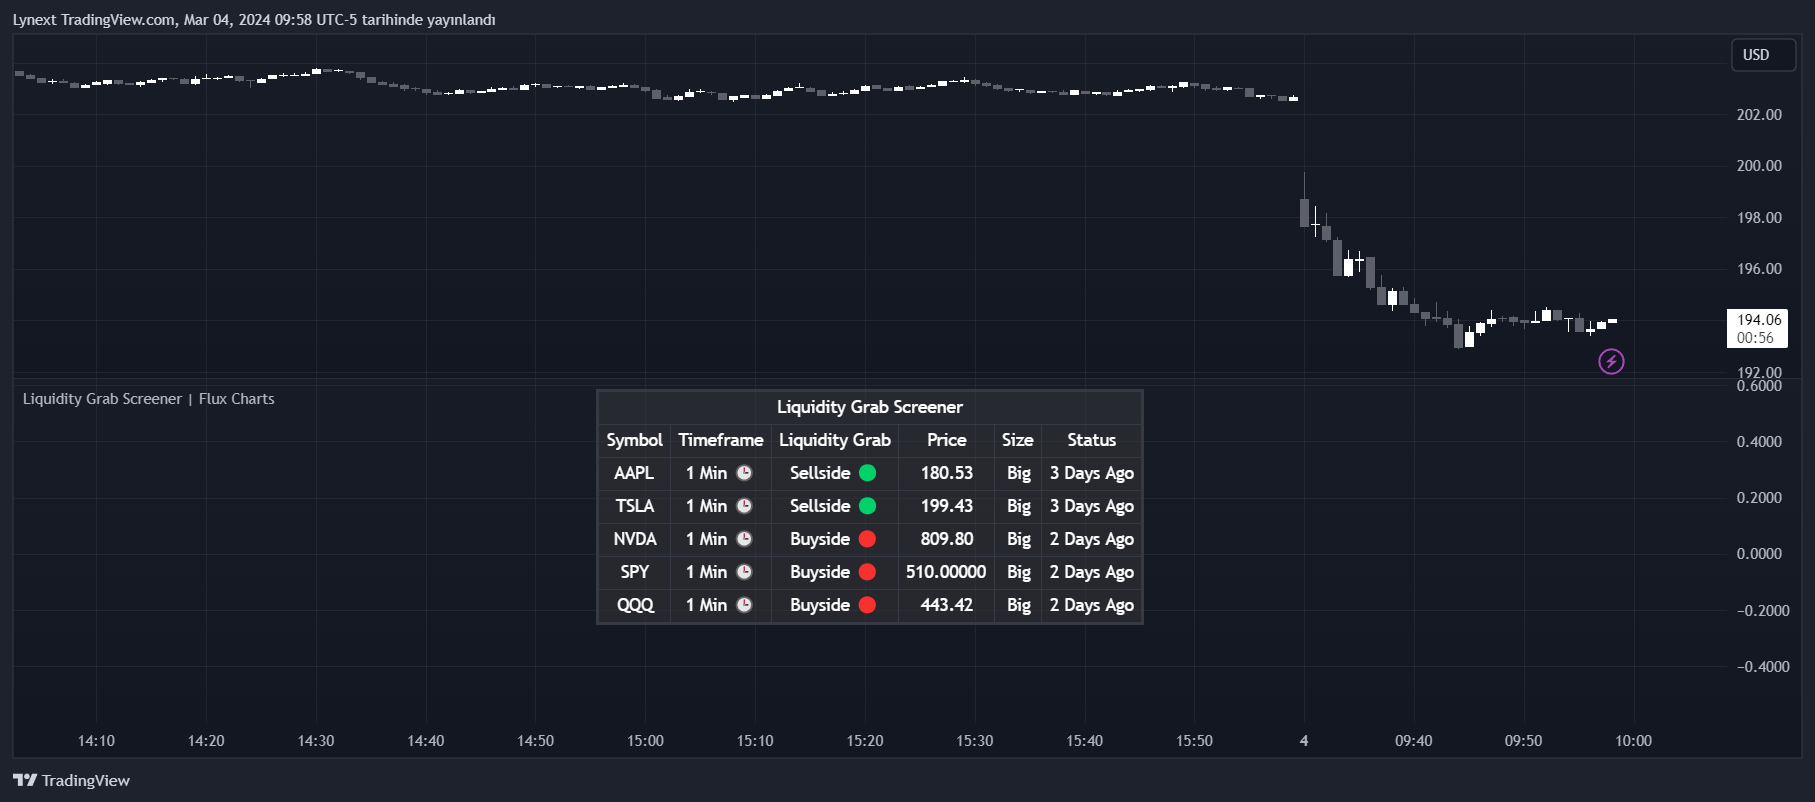Viewport: 1815px width, 802px height.
Task: Click the 196.00 price axis label
Action: click(x=1759, y=269)
